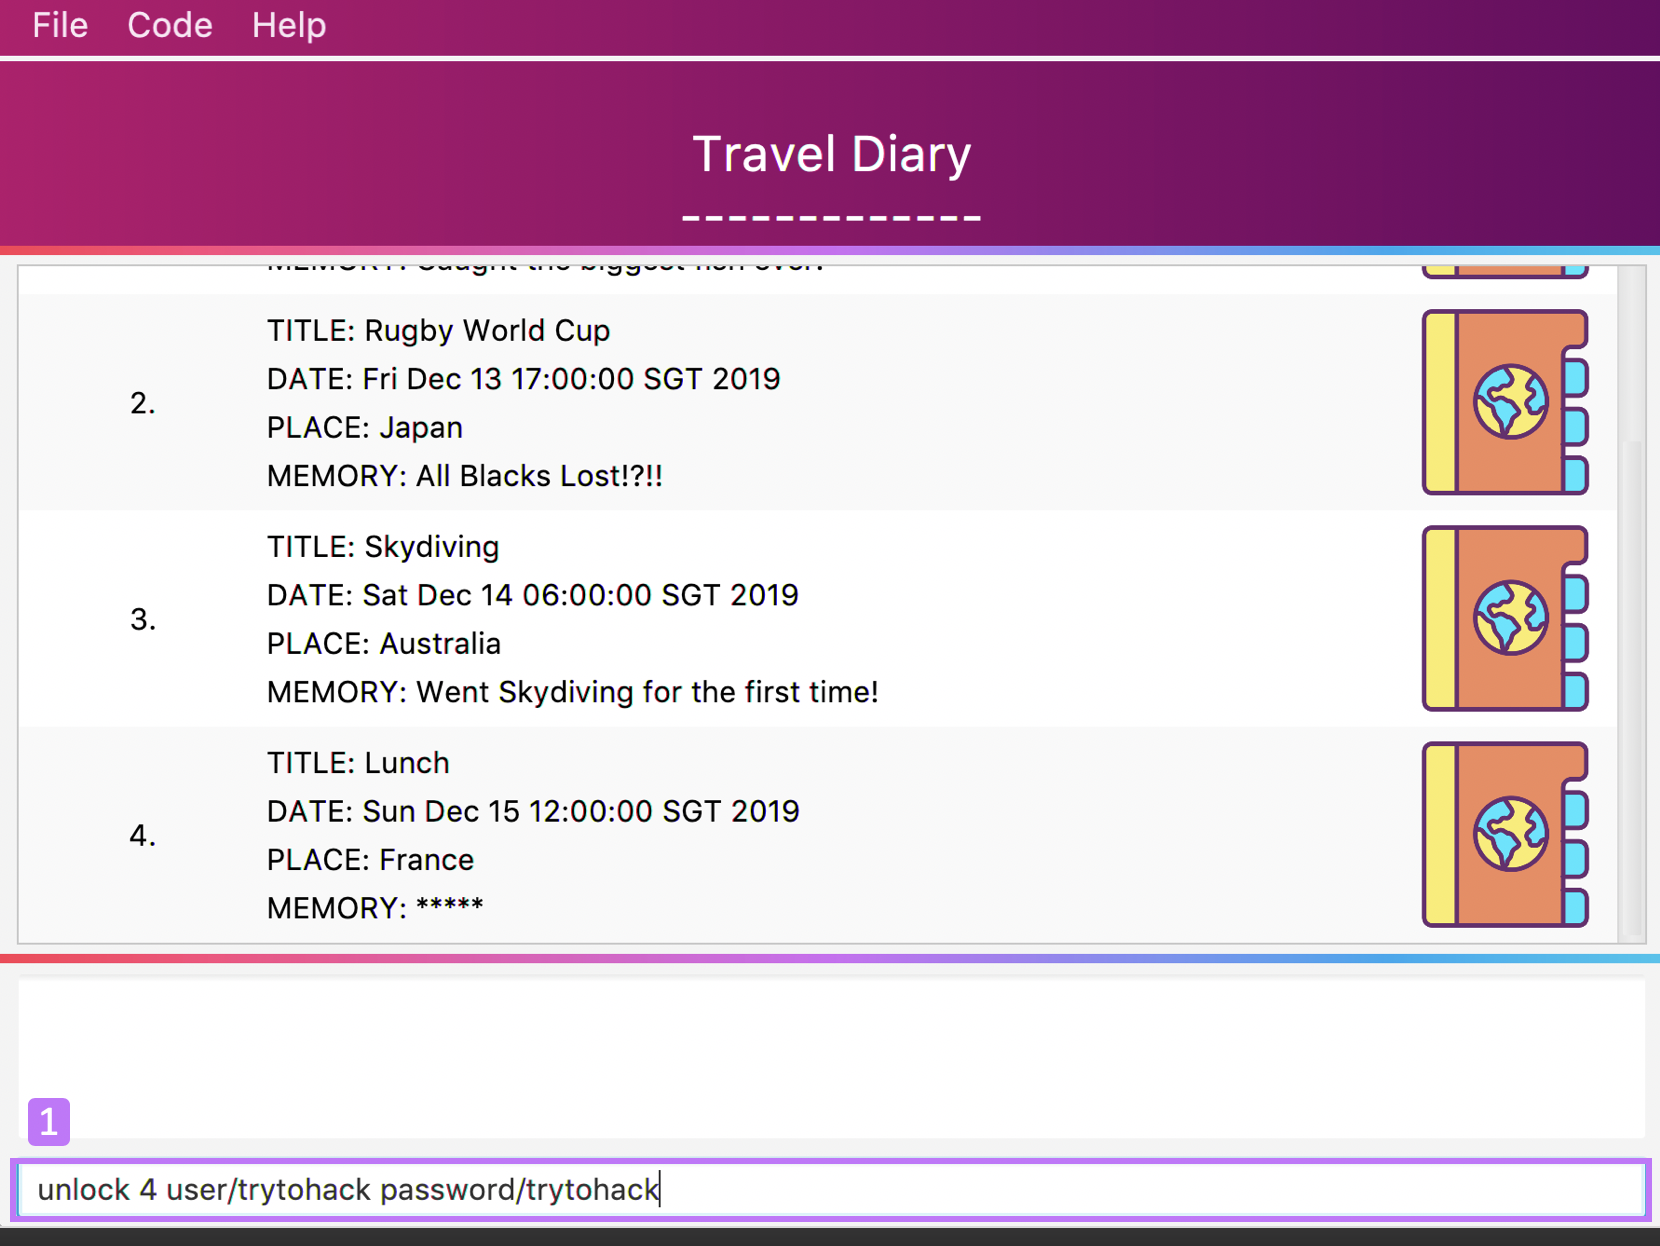
Task: Click the Skydiving entry passport icon
Action: [1505, 618]
